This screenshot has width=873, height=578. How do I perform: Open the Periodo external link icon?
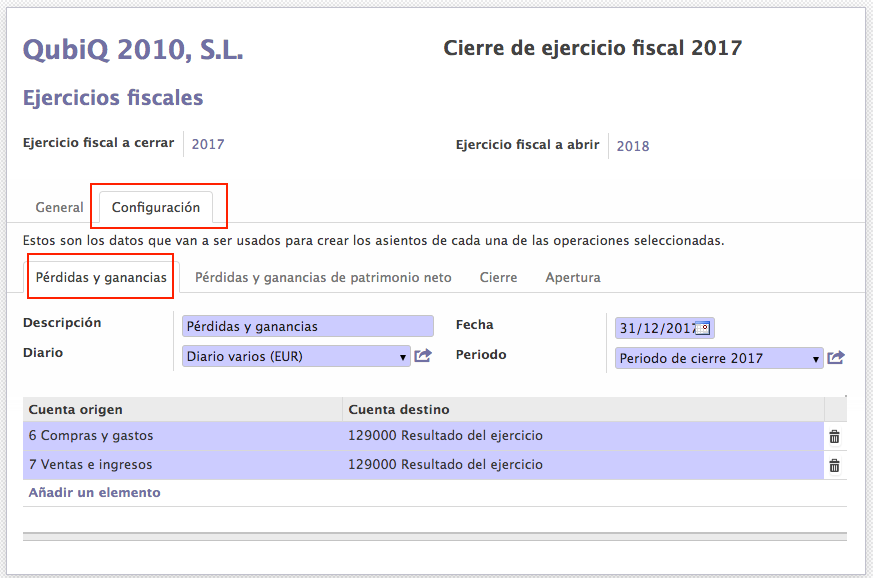(x=836, y=358)
